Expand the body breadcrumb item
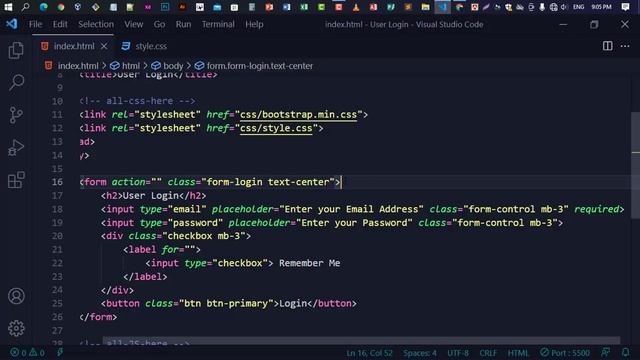This screenshot has width=640, height=360. pyautogui.click(x=173, y=66)
